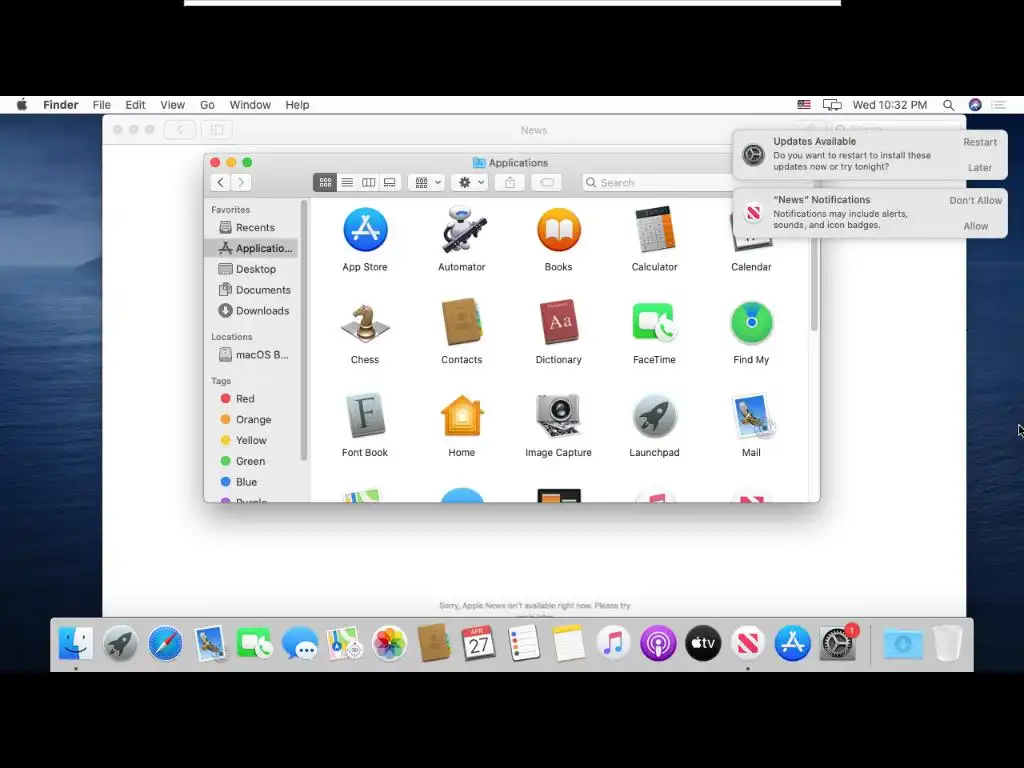Open the Font Book app icon

(x=365, y=415)
